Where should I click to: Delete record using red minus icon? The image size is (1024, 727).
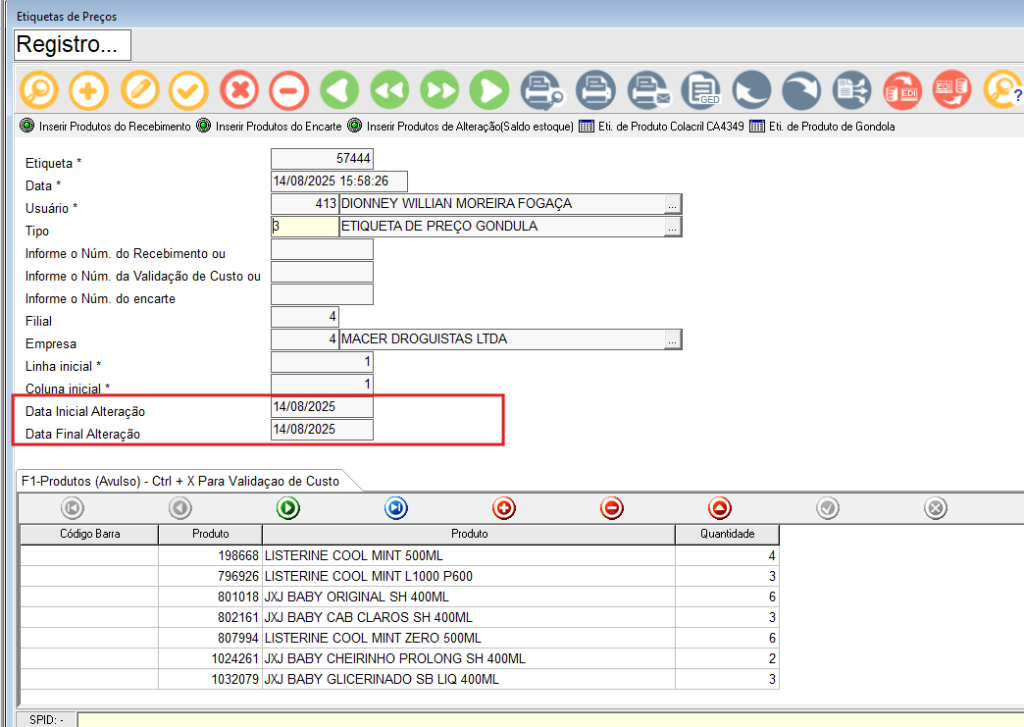pos(288,90)
